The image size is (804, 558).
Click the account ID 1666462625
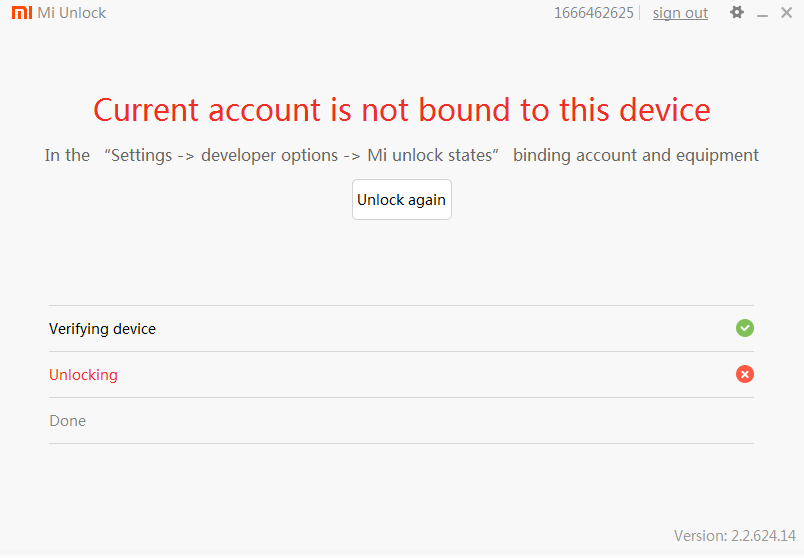point(594,13)
